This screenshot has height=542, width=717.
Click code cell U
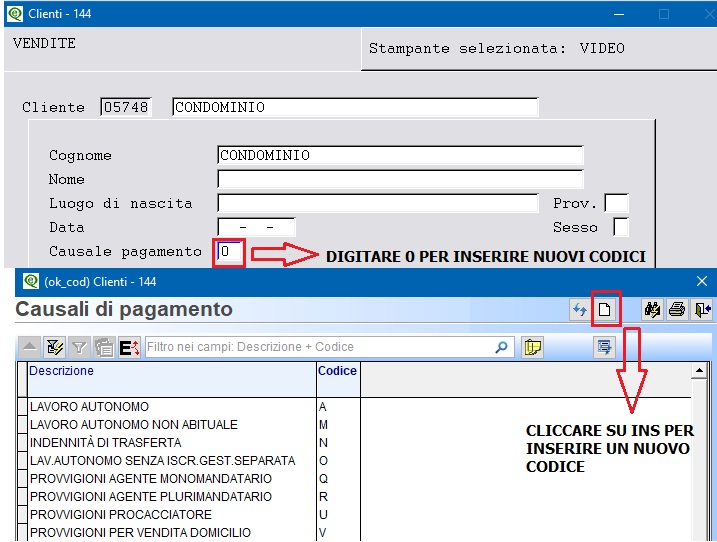338,515
